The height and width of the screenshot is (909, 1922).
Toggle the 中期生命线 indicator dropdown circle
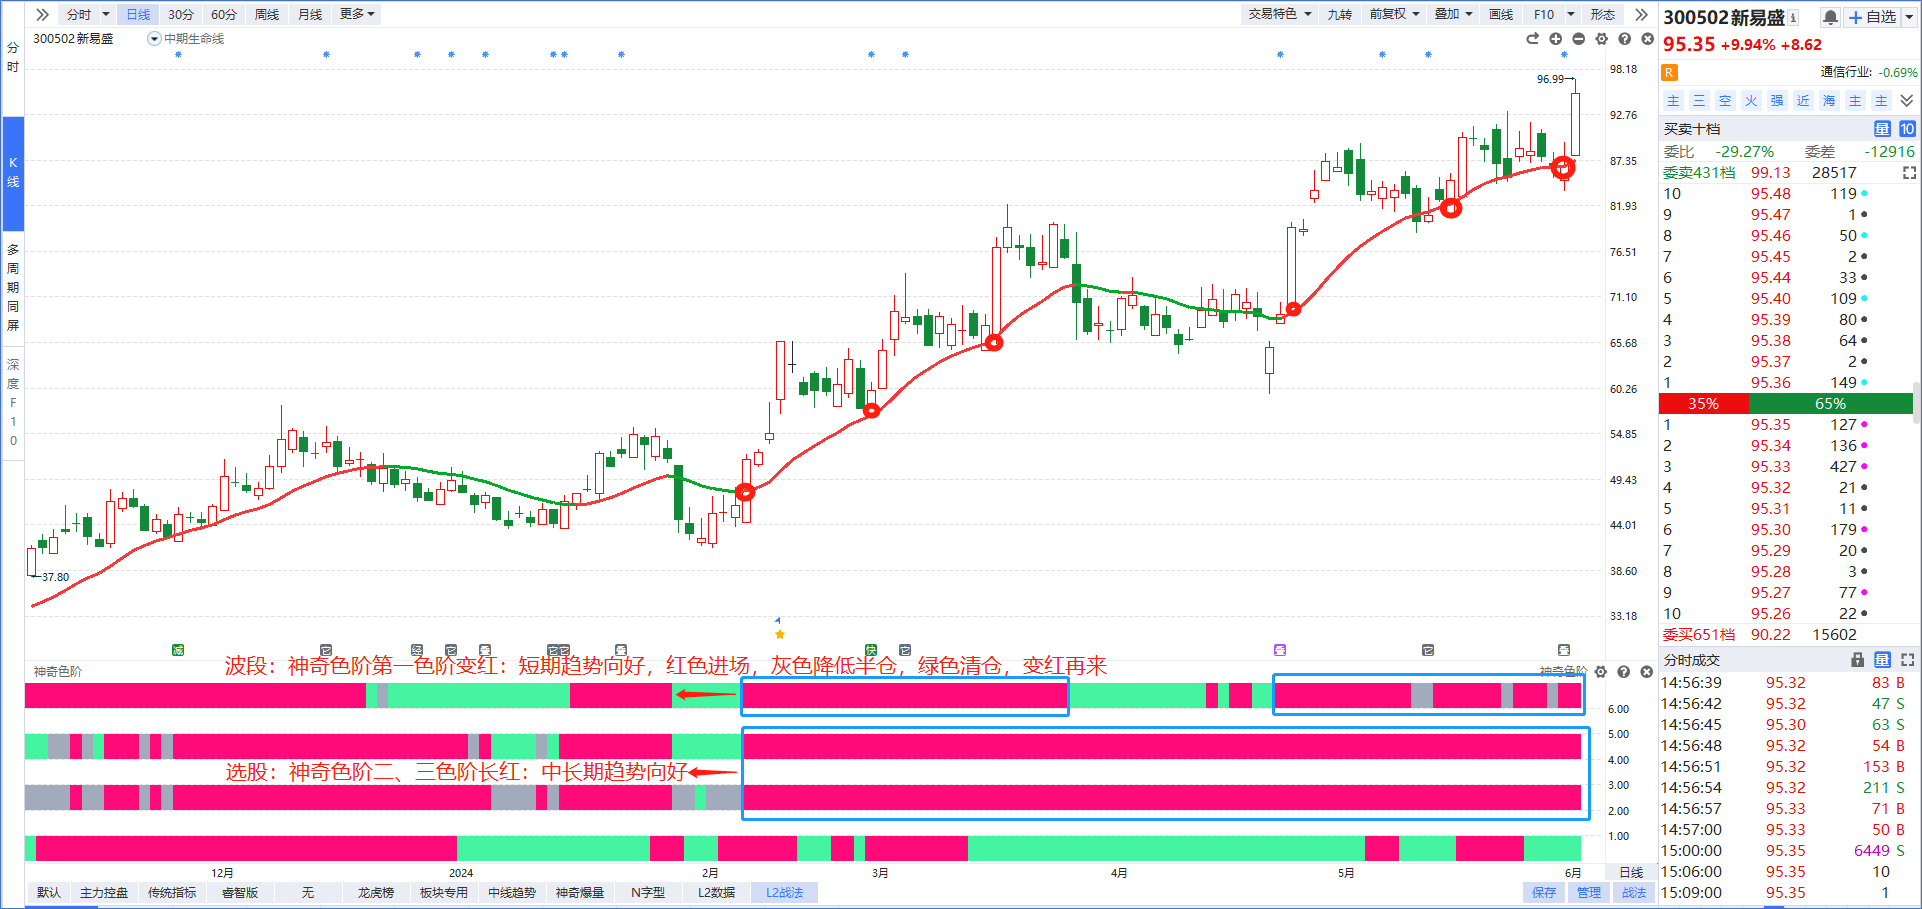click(154, 39)
